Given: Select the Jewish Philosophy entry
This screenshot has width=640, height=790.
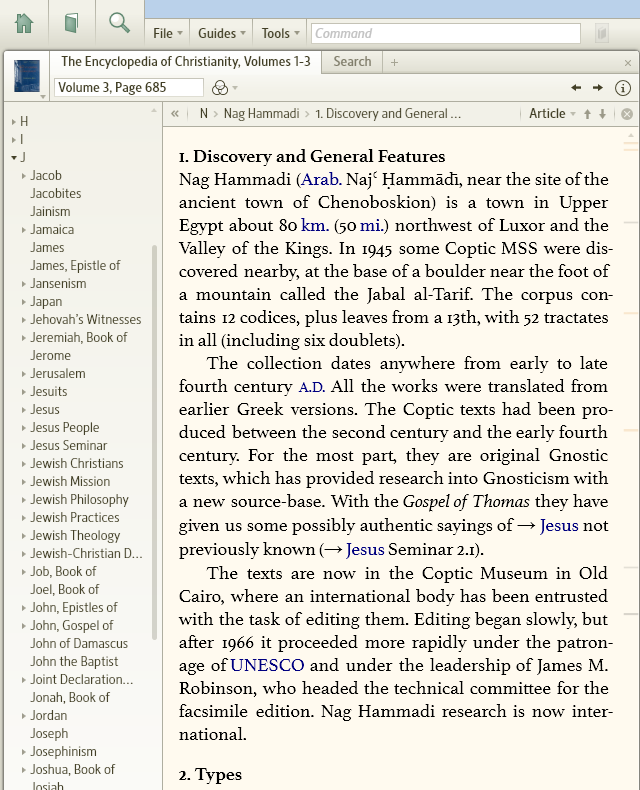Looking at the screenshot, I should tap(79, 500).
